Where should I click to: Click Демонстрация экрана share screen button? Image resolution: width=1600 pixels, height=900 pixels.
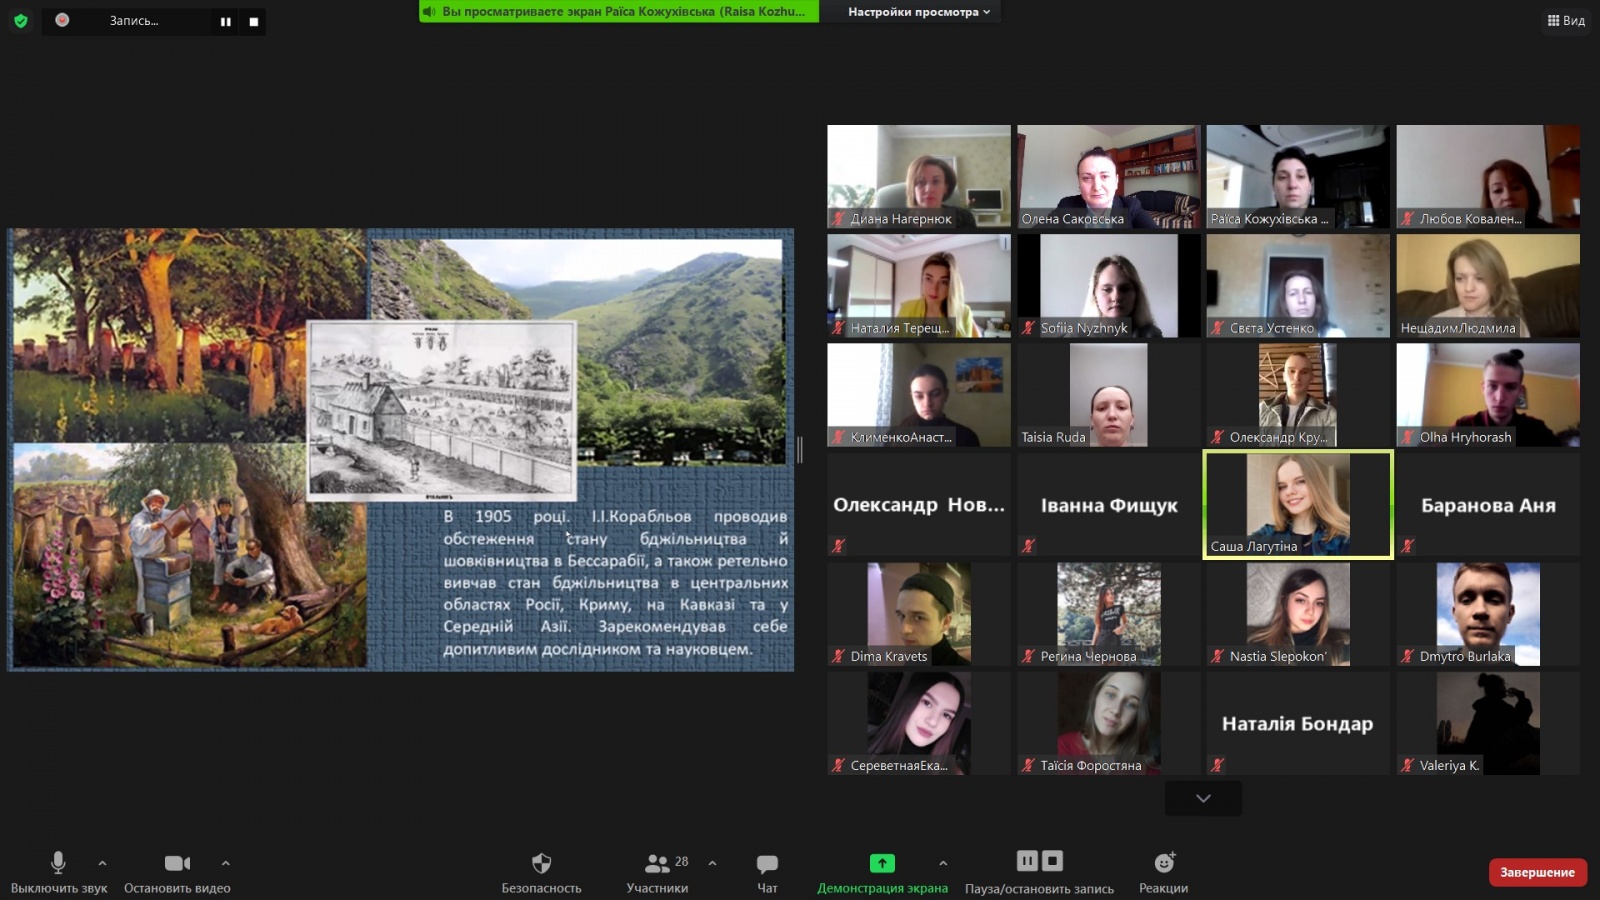(x=882, y=872)
